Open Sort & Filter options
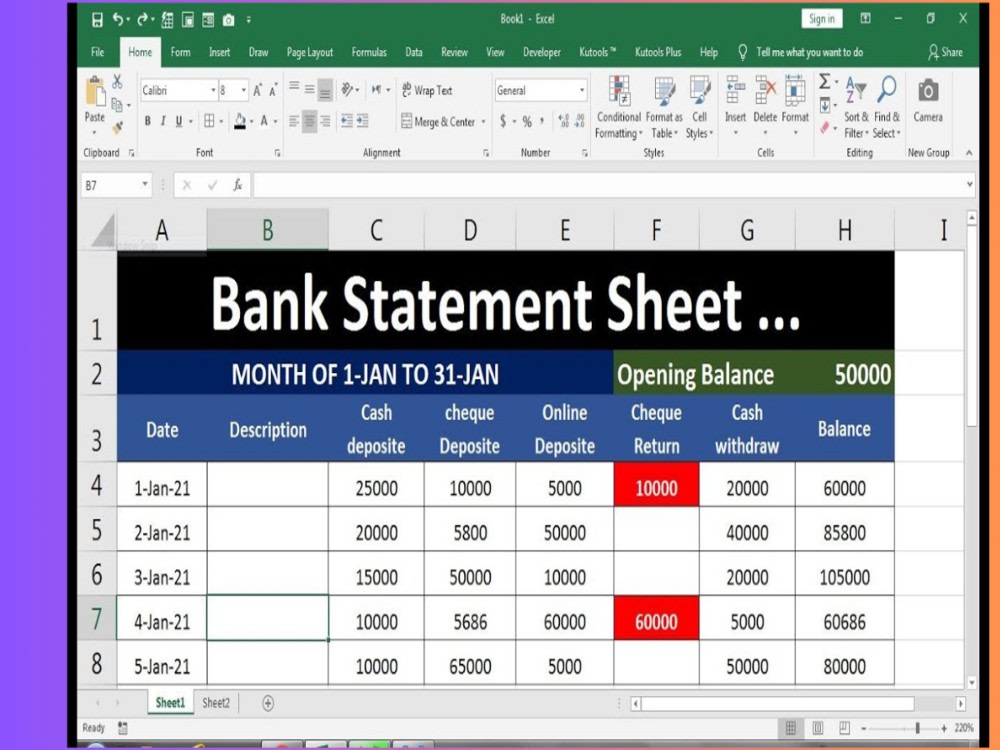This screenshot has height=750, width=1000. (856, 107)
